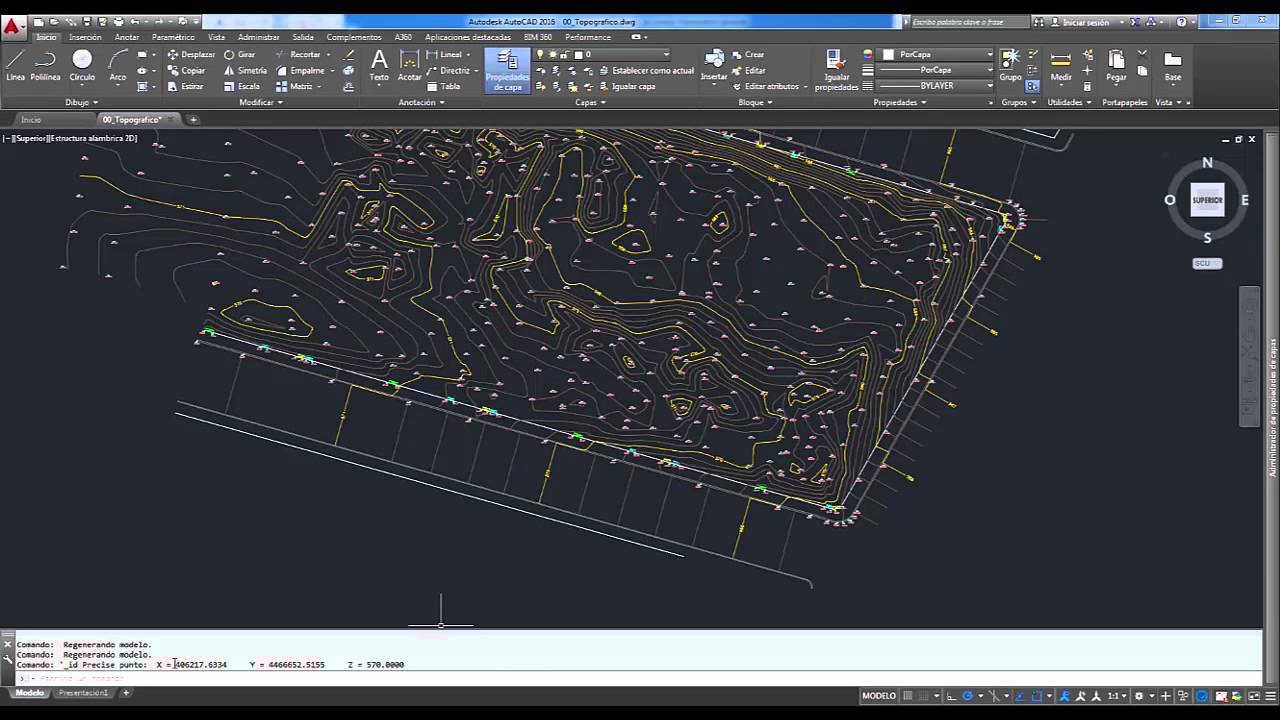The height and width of the screenshot is (720, 1280).
Task: Toggle ortho mode in status bar
Action: 953,696
